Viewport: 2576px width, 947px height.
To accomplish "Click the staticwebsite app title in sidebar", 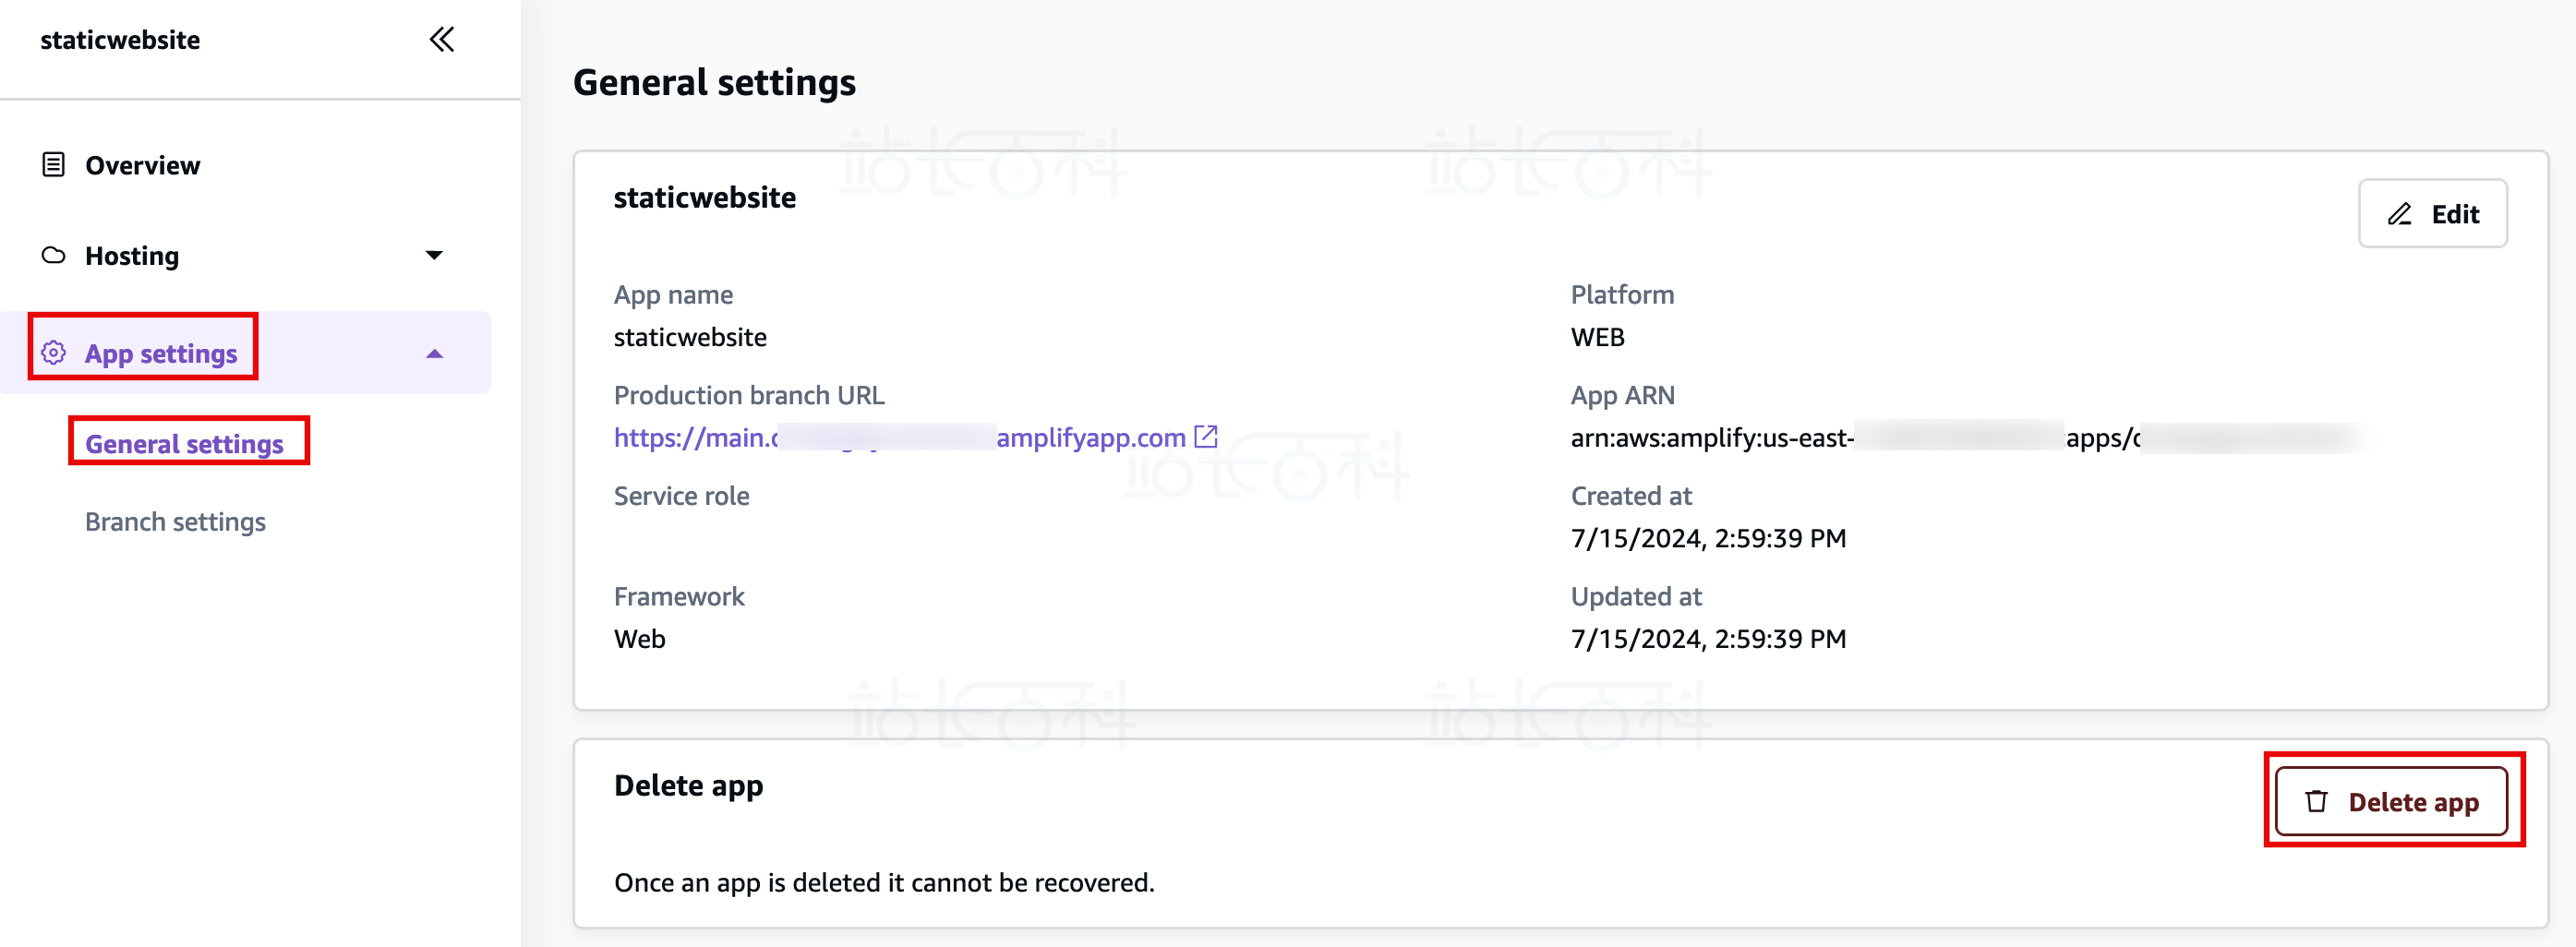I will [120, 40].
